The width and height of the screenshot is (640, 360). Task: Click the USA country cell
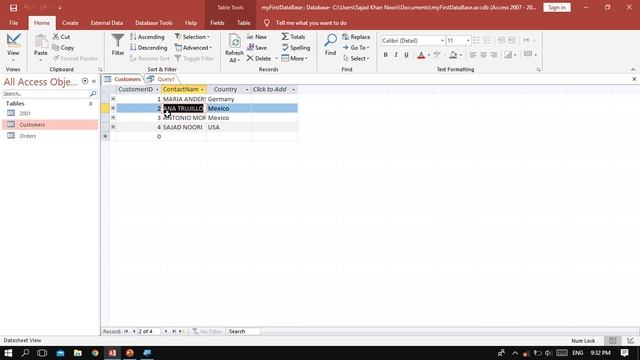click(229, 127)
